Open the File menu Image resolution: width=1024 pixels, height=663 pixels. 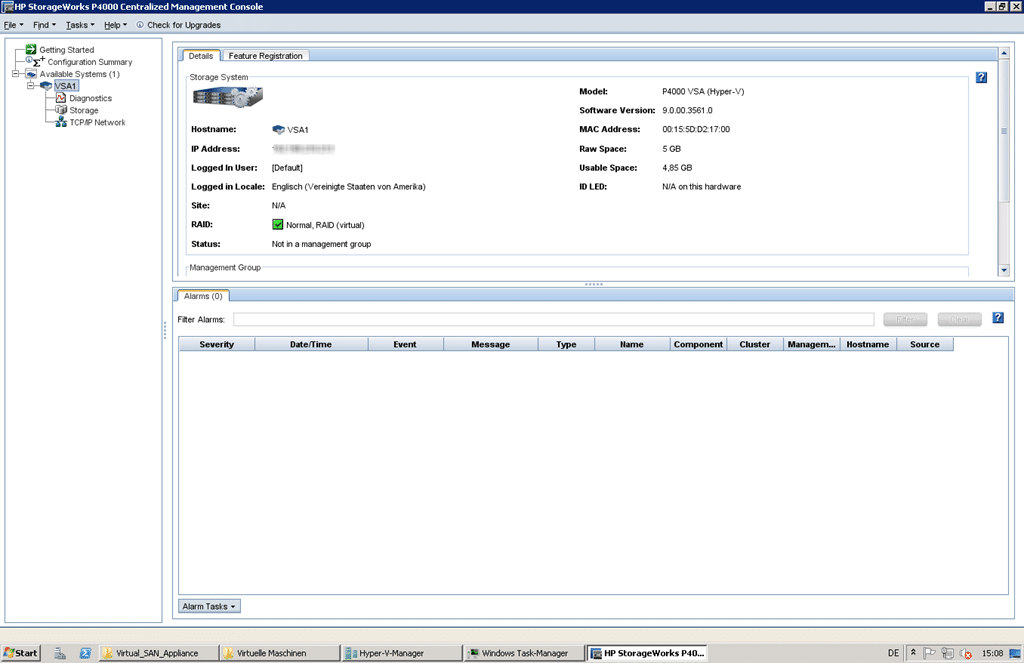click(13, 25)
